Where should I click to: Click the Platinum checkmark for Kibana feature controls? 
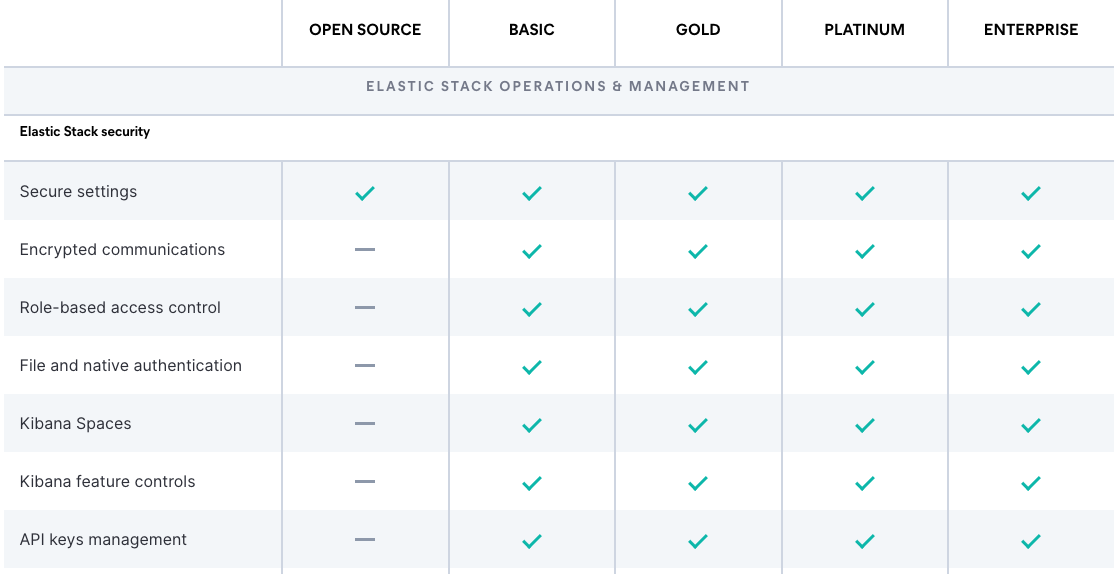[x=865, y=483]
